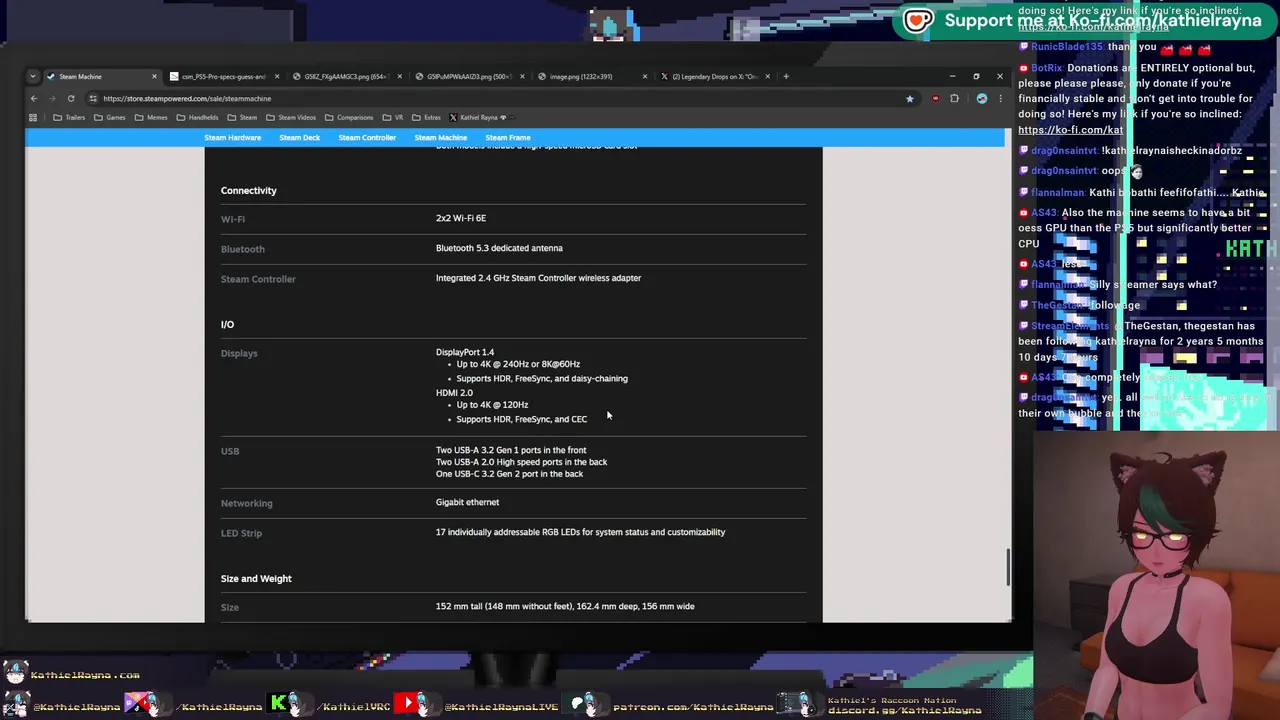Close the image.png tab
Viewport: 1280px width, 720px height.
coord(645,76)
